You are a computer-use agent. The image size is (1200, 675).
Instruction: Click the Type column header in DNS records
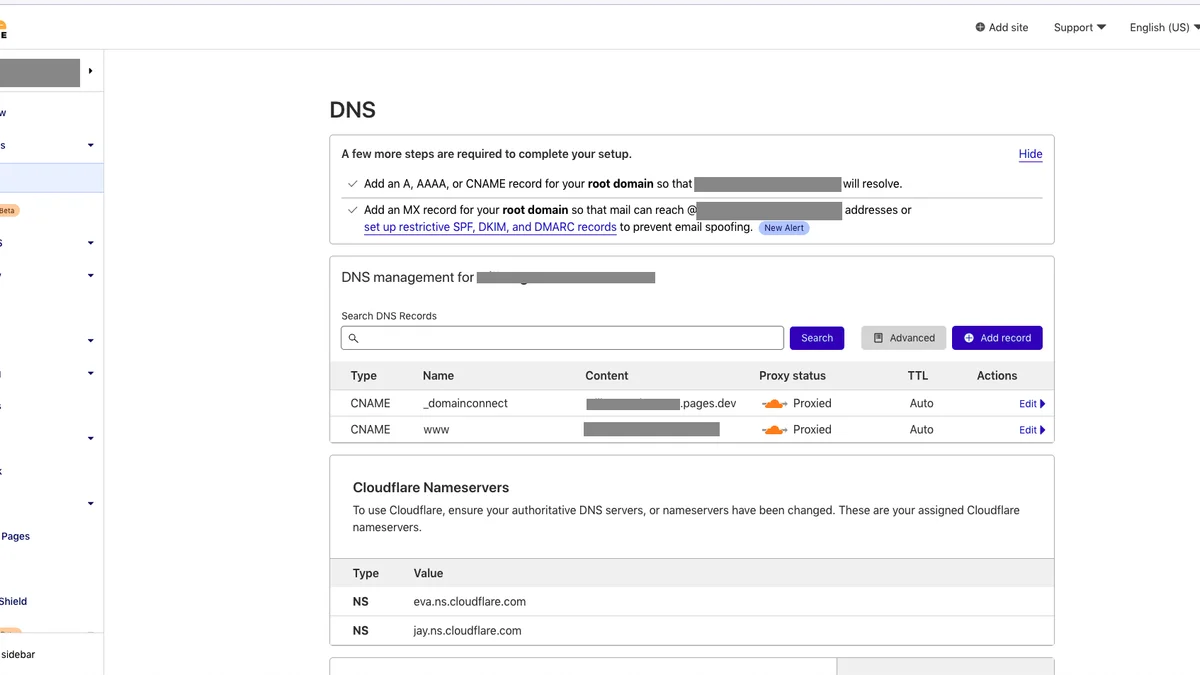coord(364,376)
